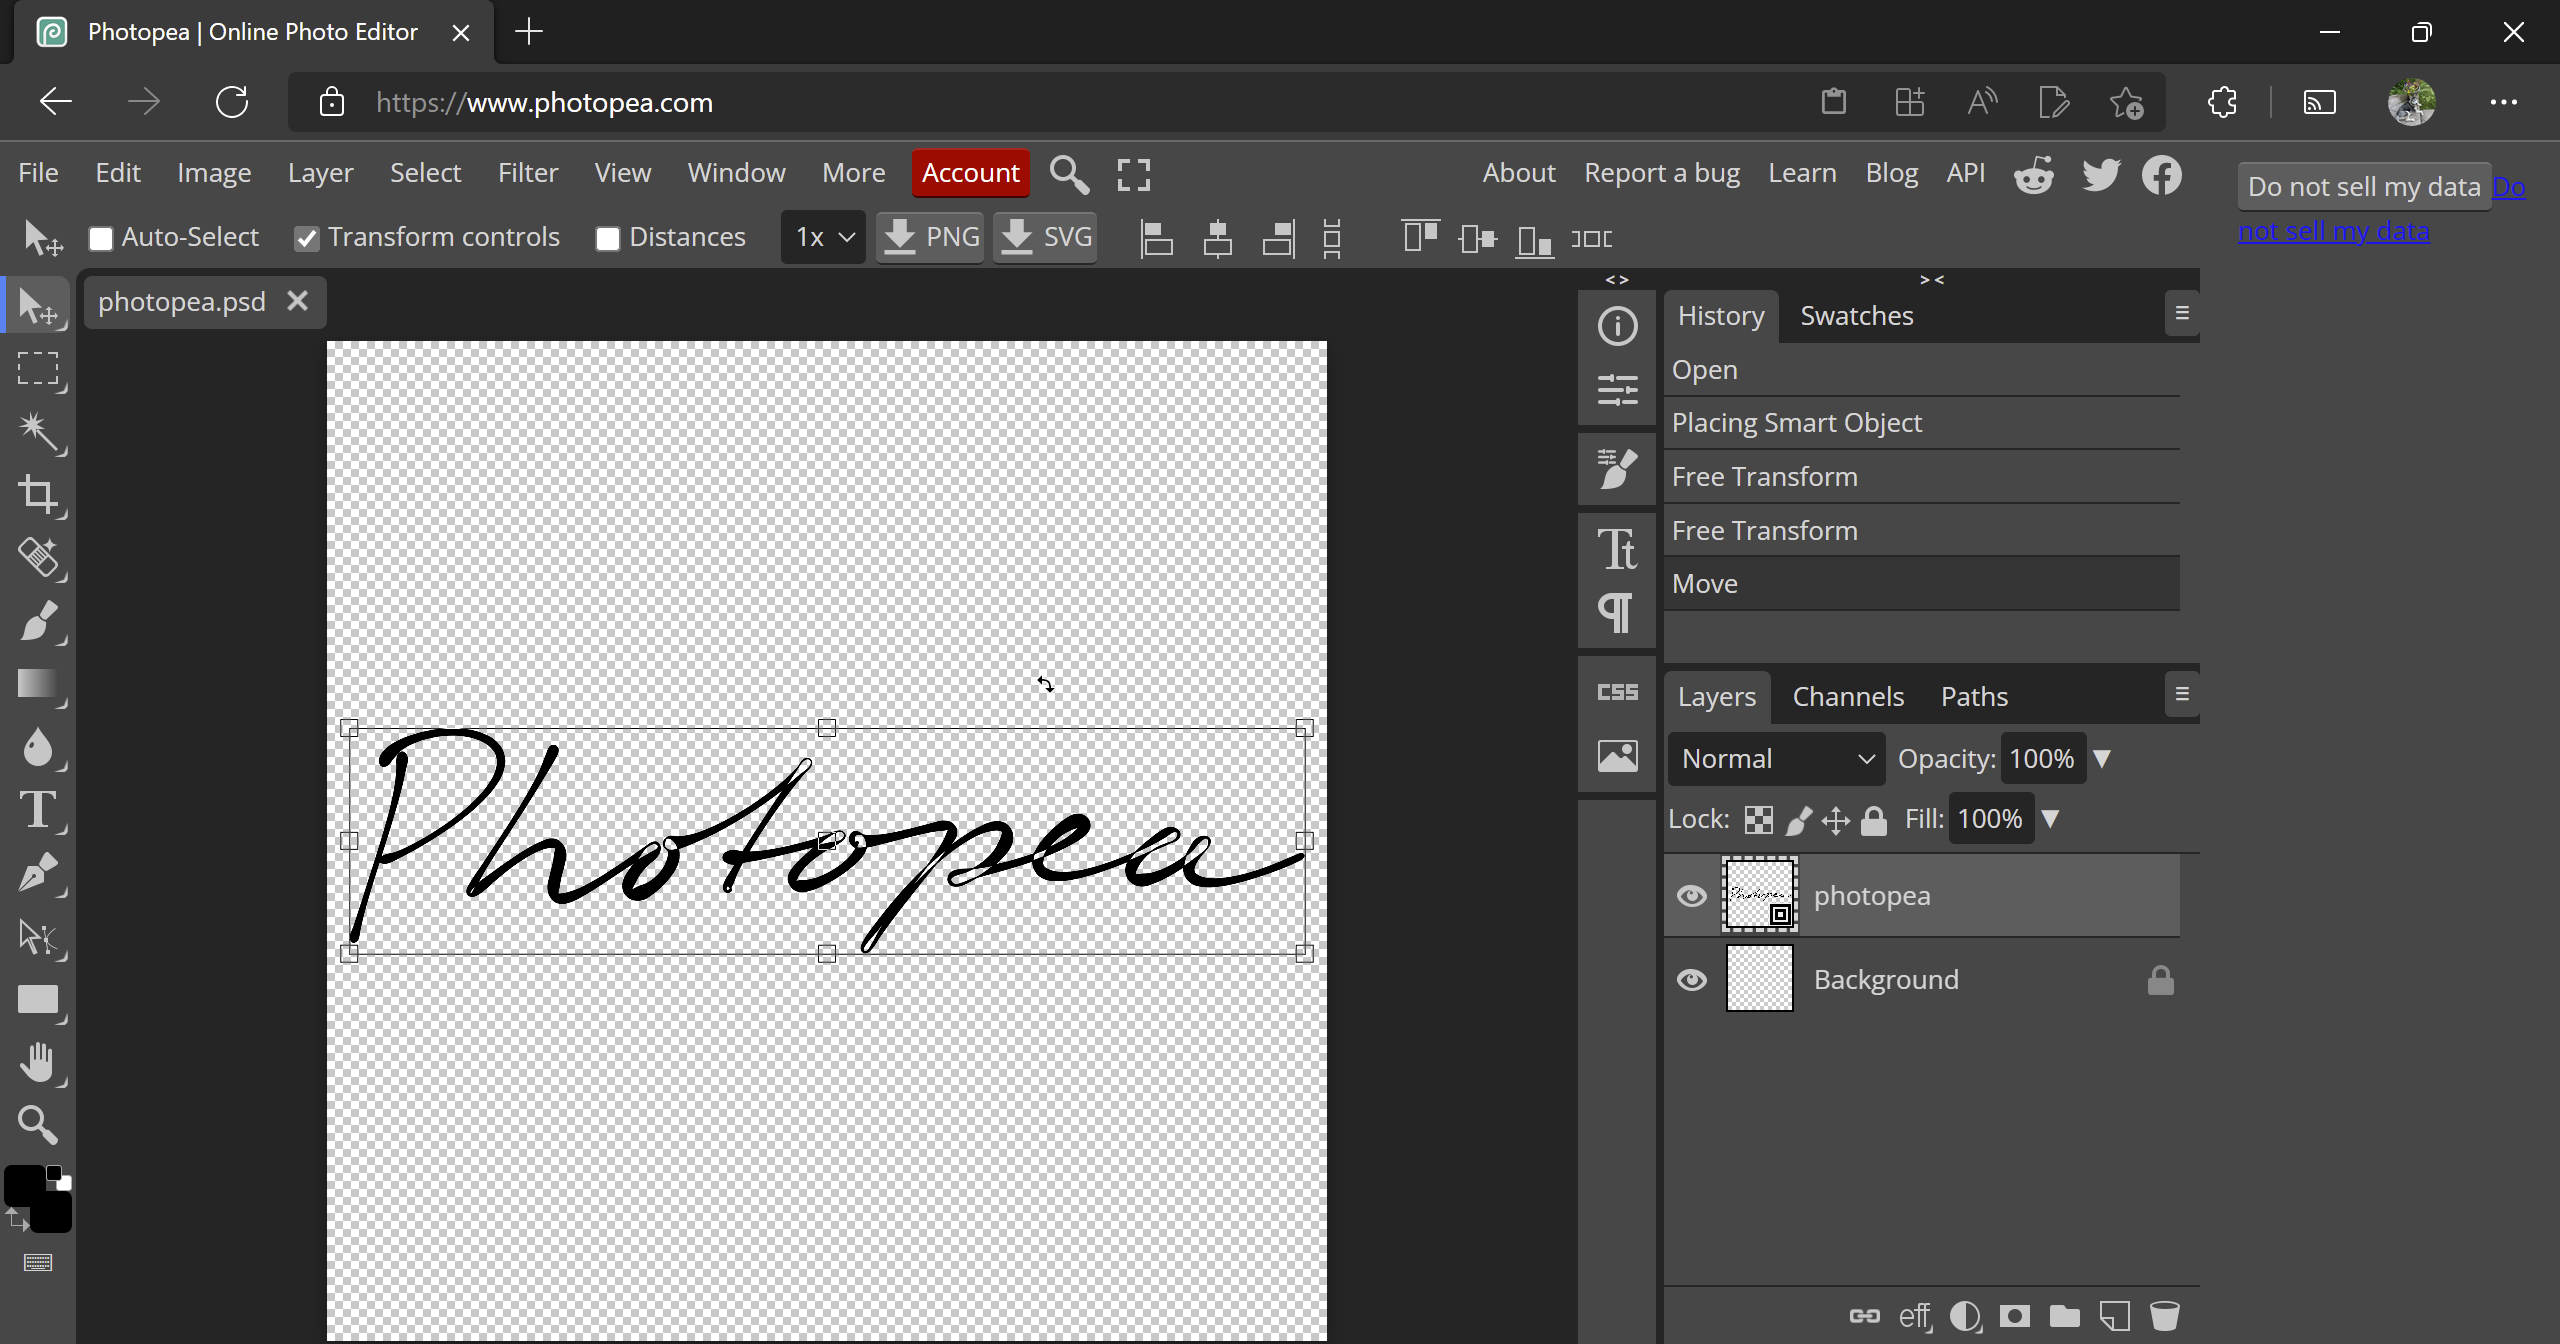Screen dimensions: 2560x1344
Task: Click the delete layer trash icon
Action: [2164, 1315]
